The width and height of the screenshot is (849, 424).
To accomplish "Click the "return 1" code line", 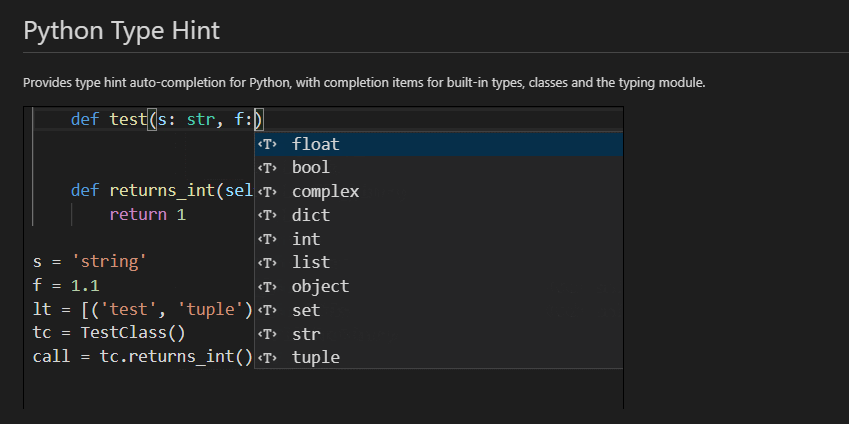I will tap(147, 214).
